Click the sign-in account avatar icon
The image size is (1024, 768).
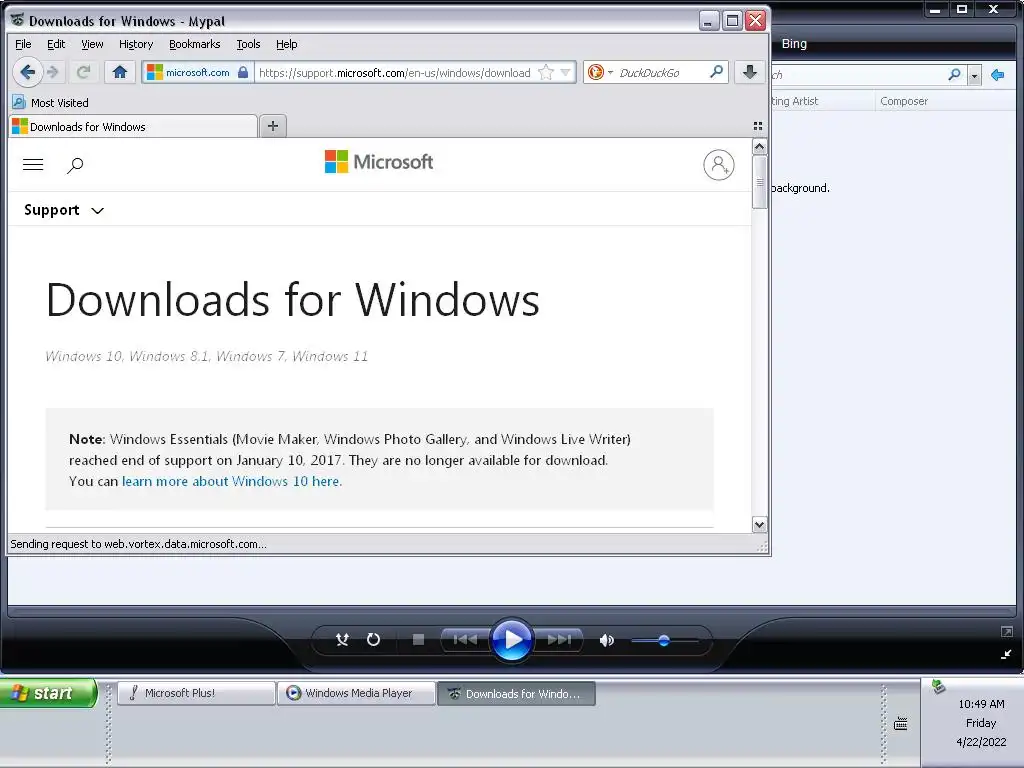click(718, 165)
